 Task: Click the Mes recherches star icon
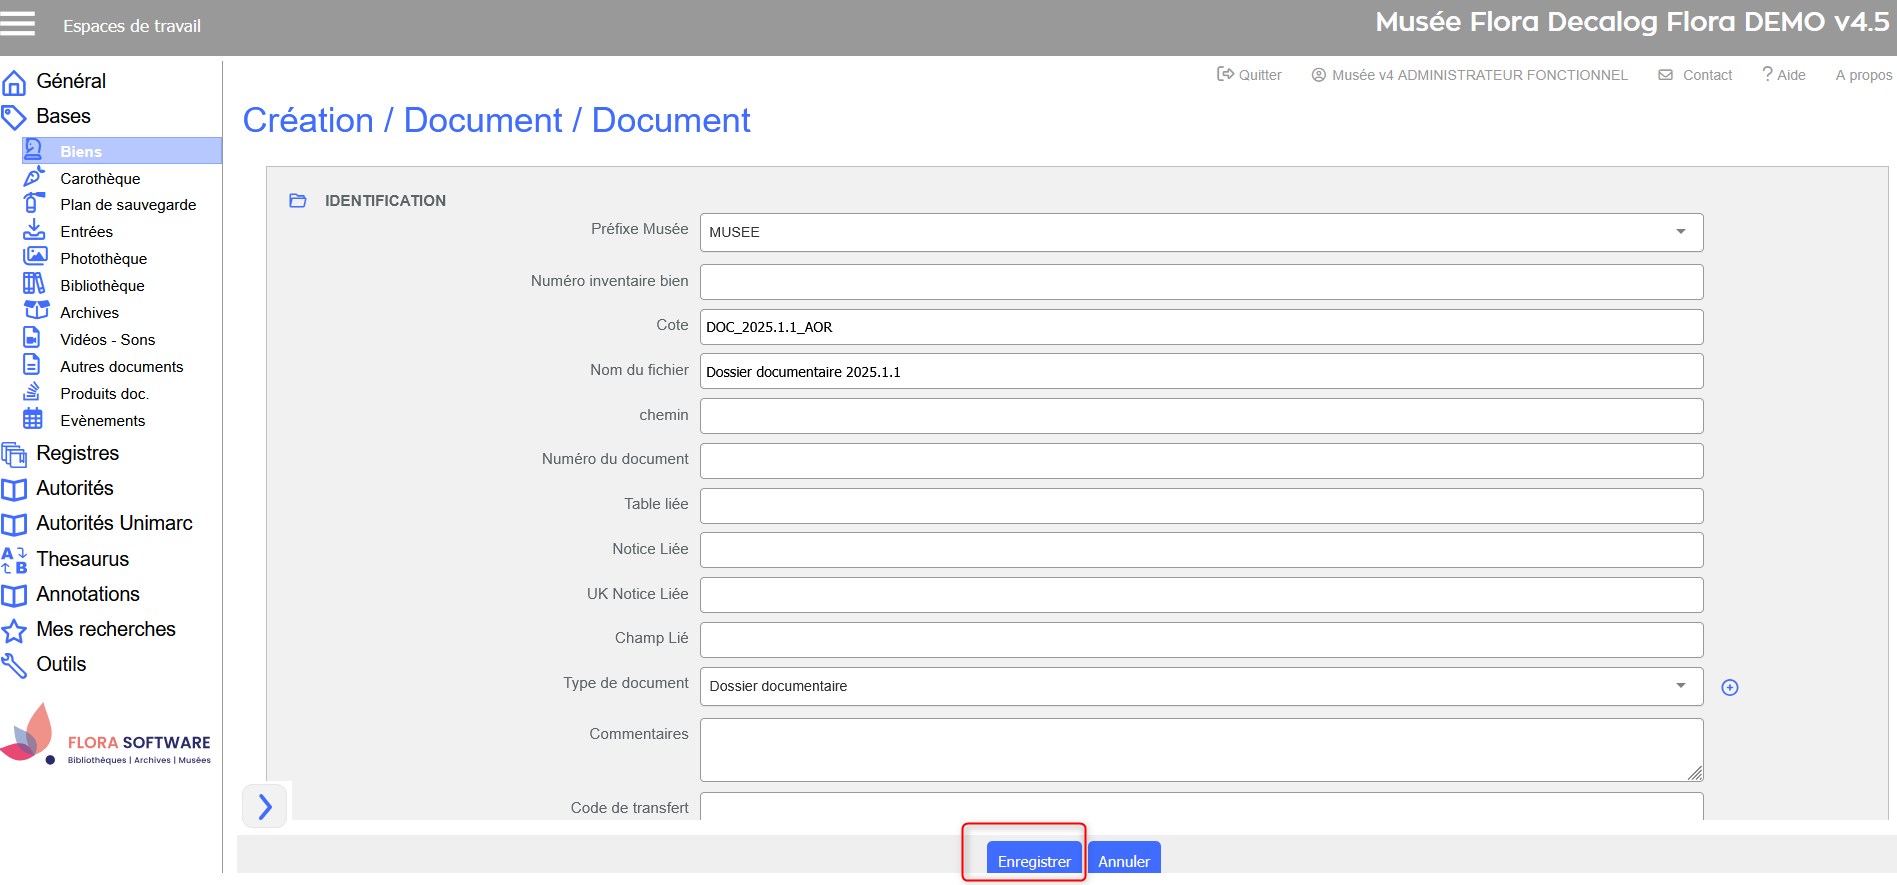pyautogui.click(x=14, y=630)
